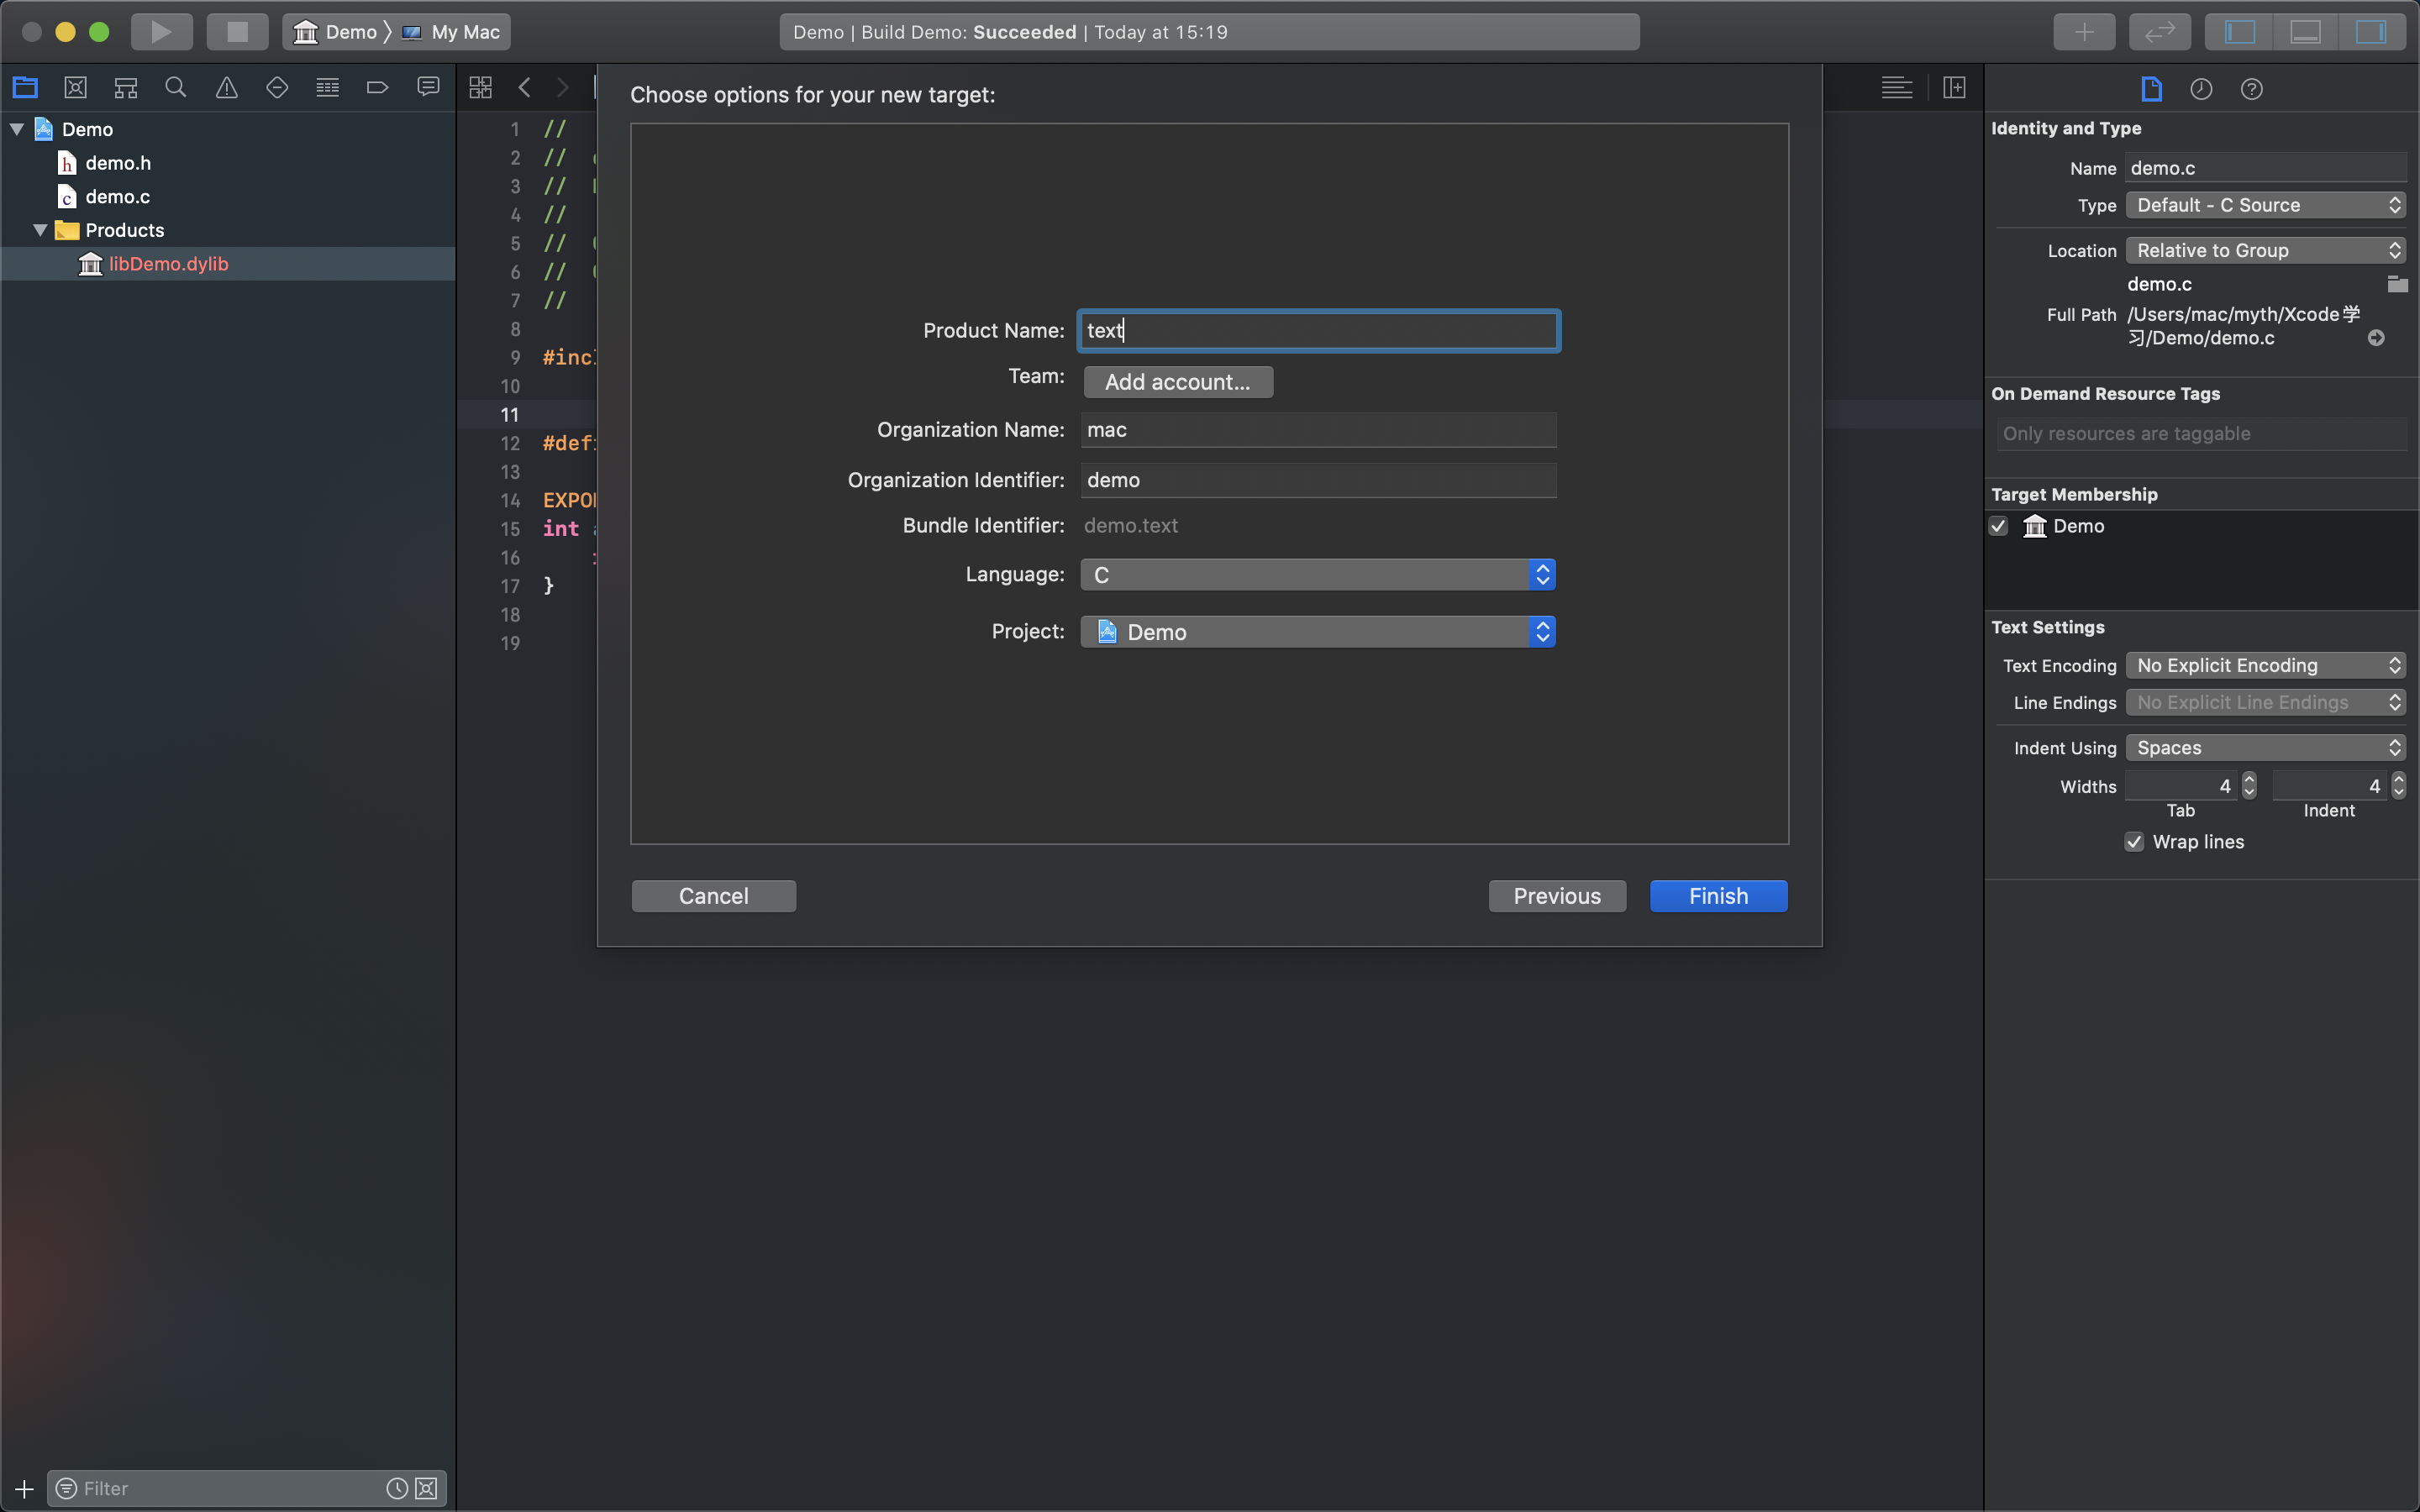This screenshot has width=2420, height=1512.
Task: Increase the Tab width stepper
Action: [2249, 779]
